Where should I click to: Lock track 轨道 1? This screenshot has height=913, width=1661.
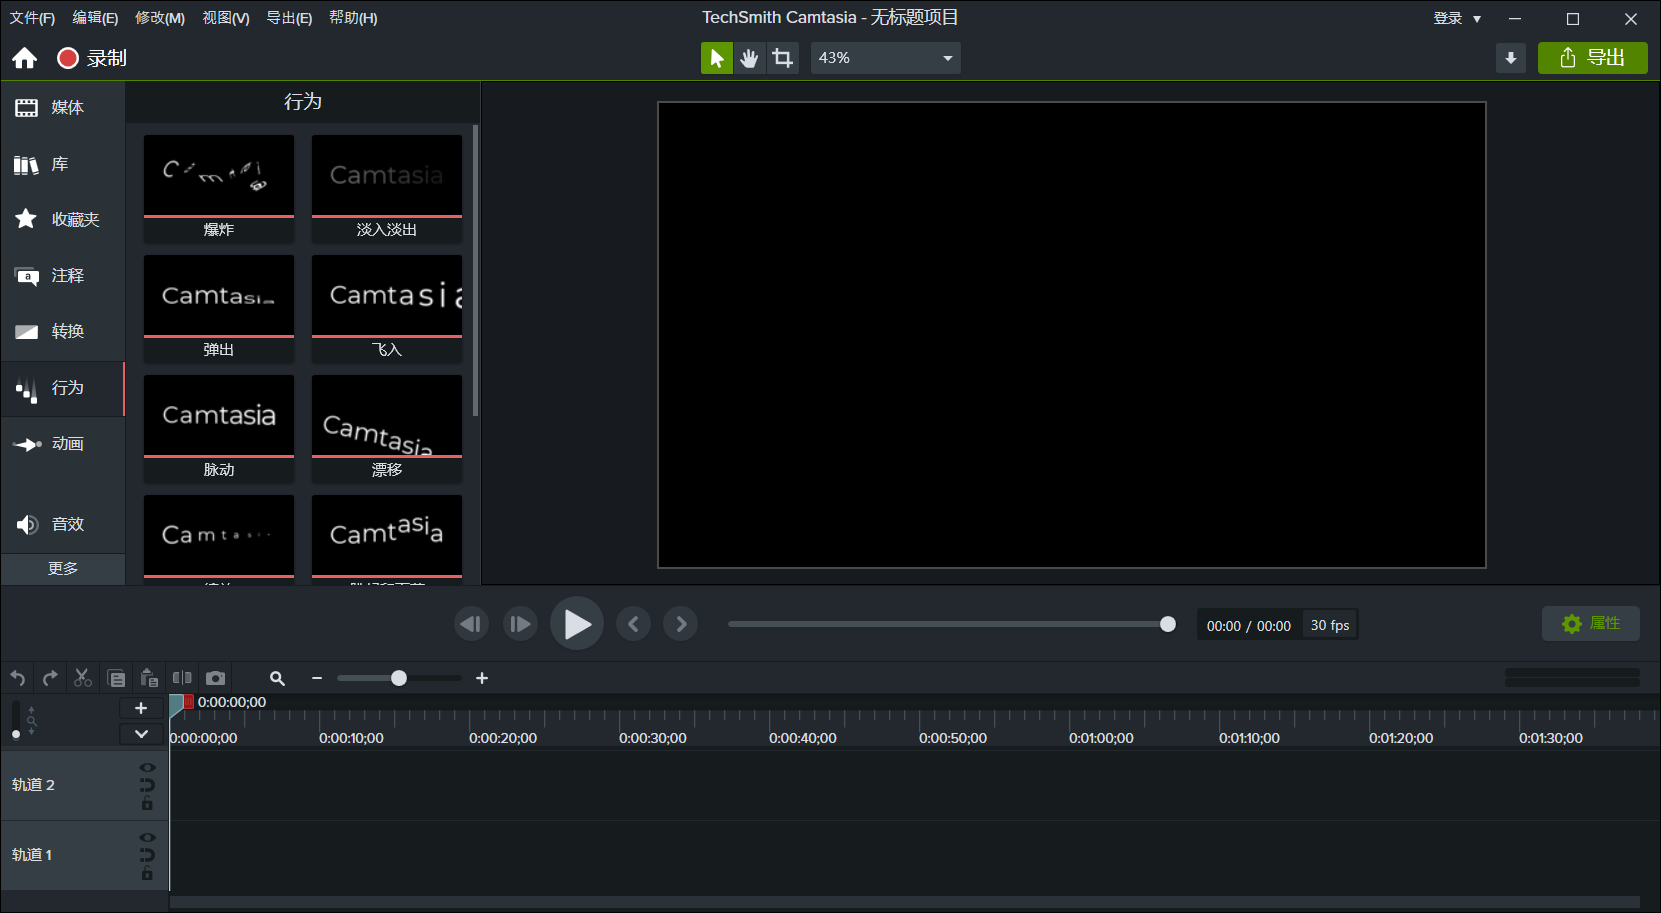148,872
